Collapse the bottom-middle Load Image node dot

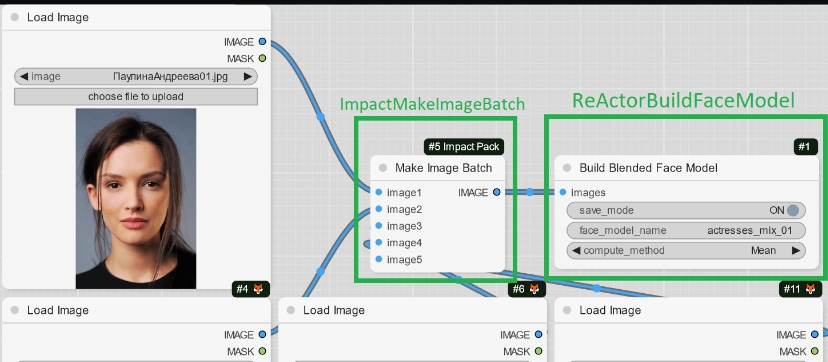coord(290,310)
